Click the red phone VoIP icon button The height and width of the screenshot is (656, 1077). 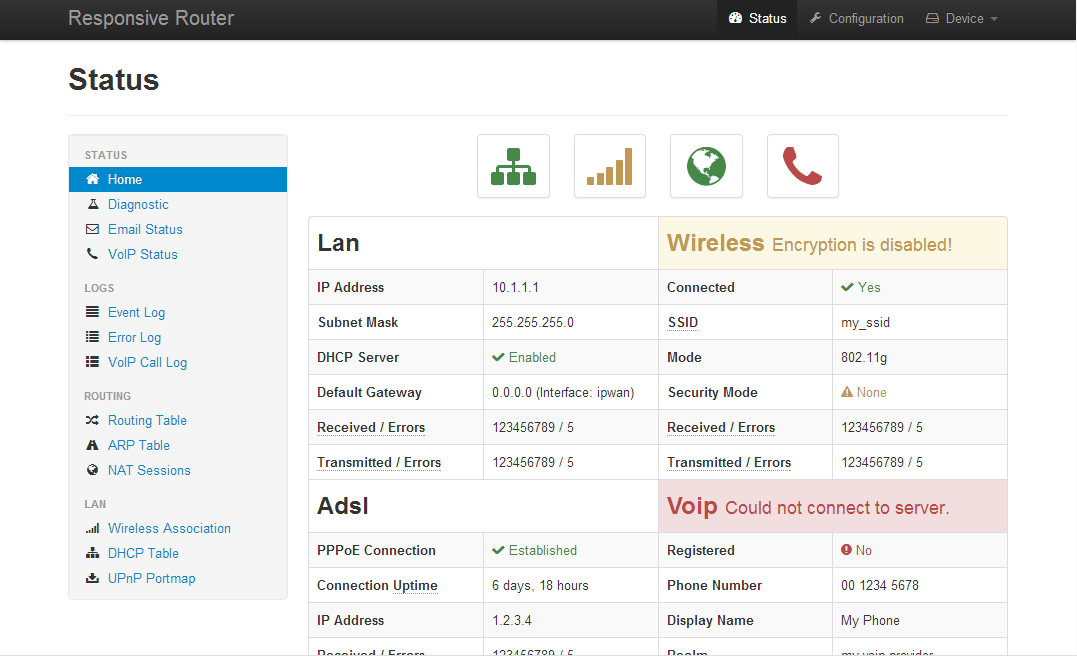pos(802,166)
